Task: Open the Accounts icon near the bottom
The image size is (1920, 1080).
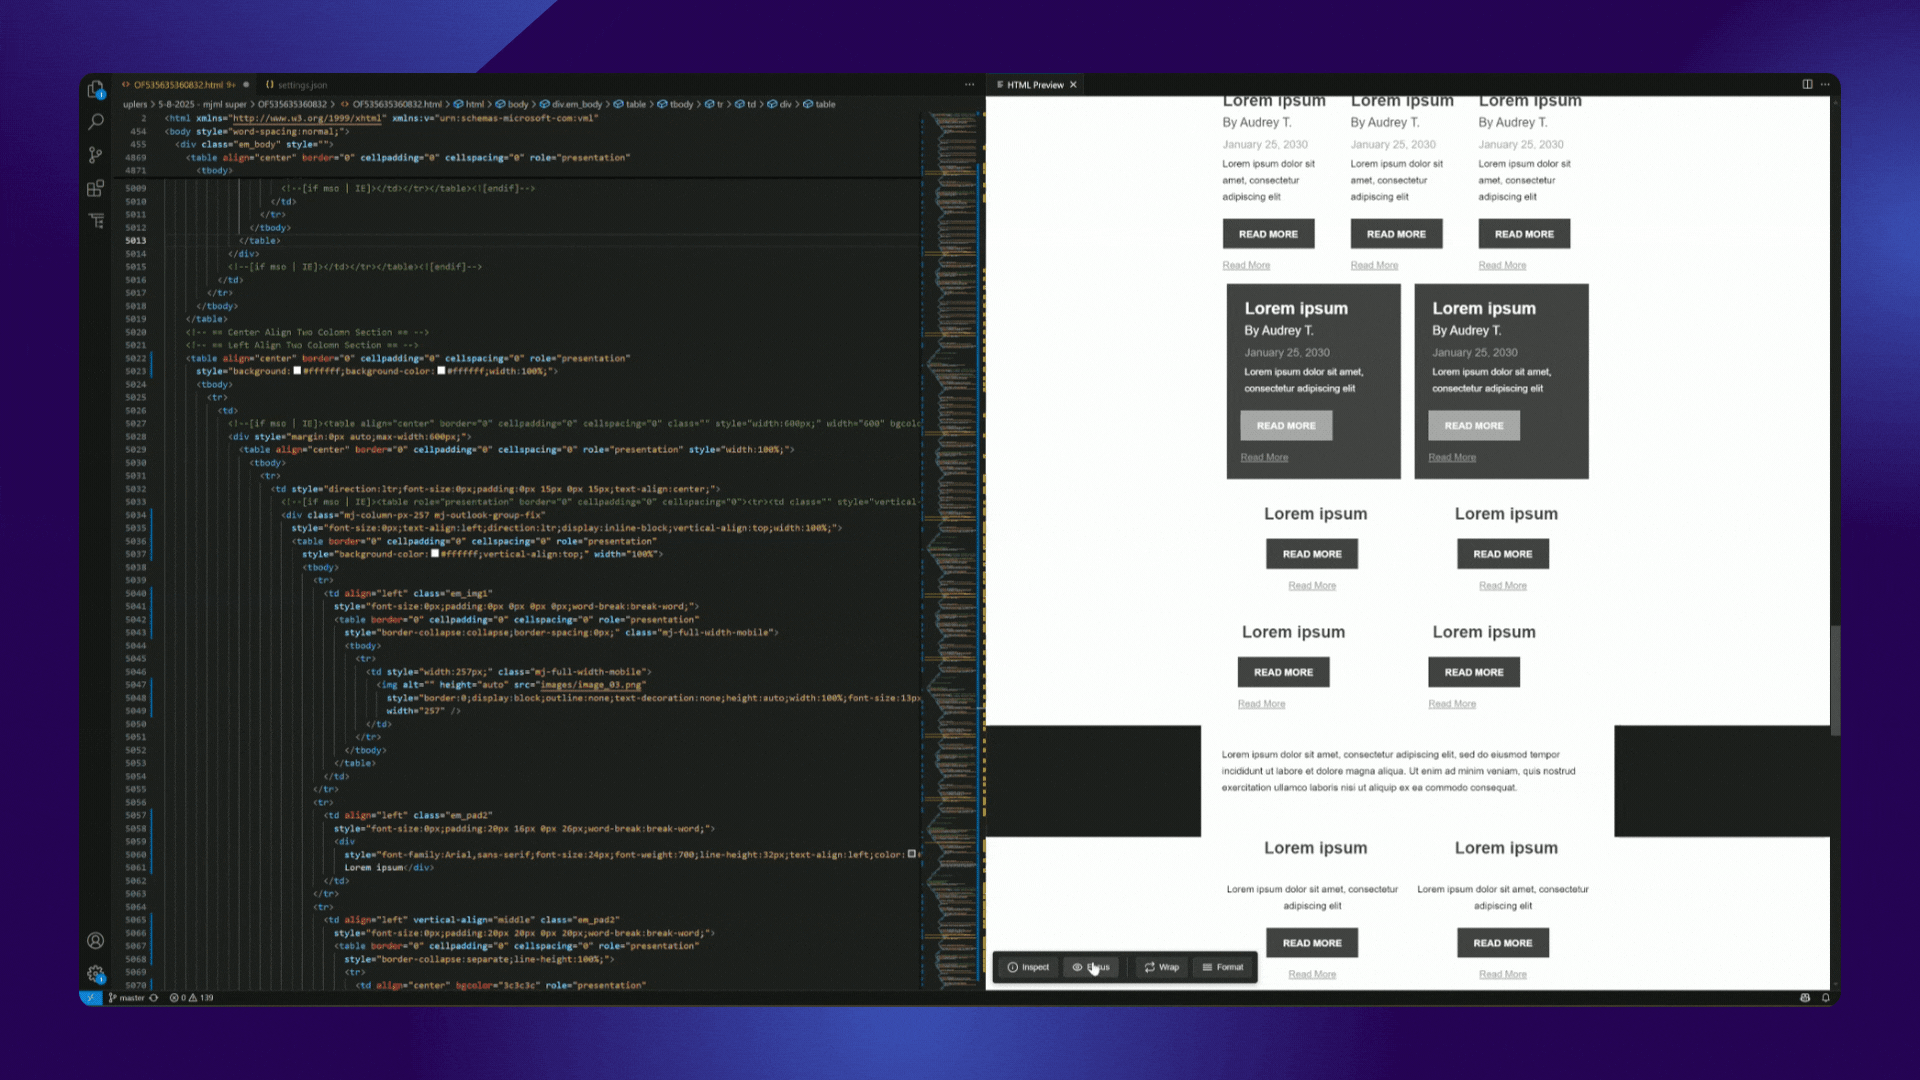Action: click(95, 940)
